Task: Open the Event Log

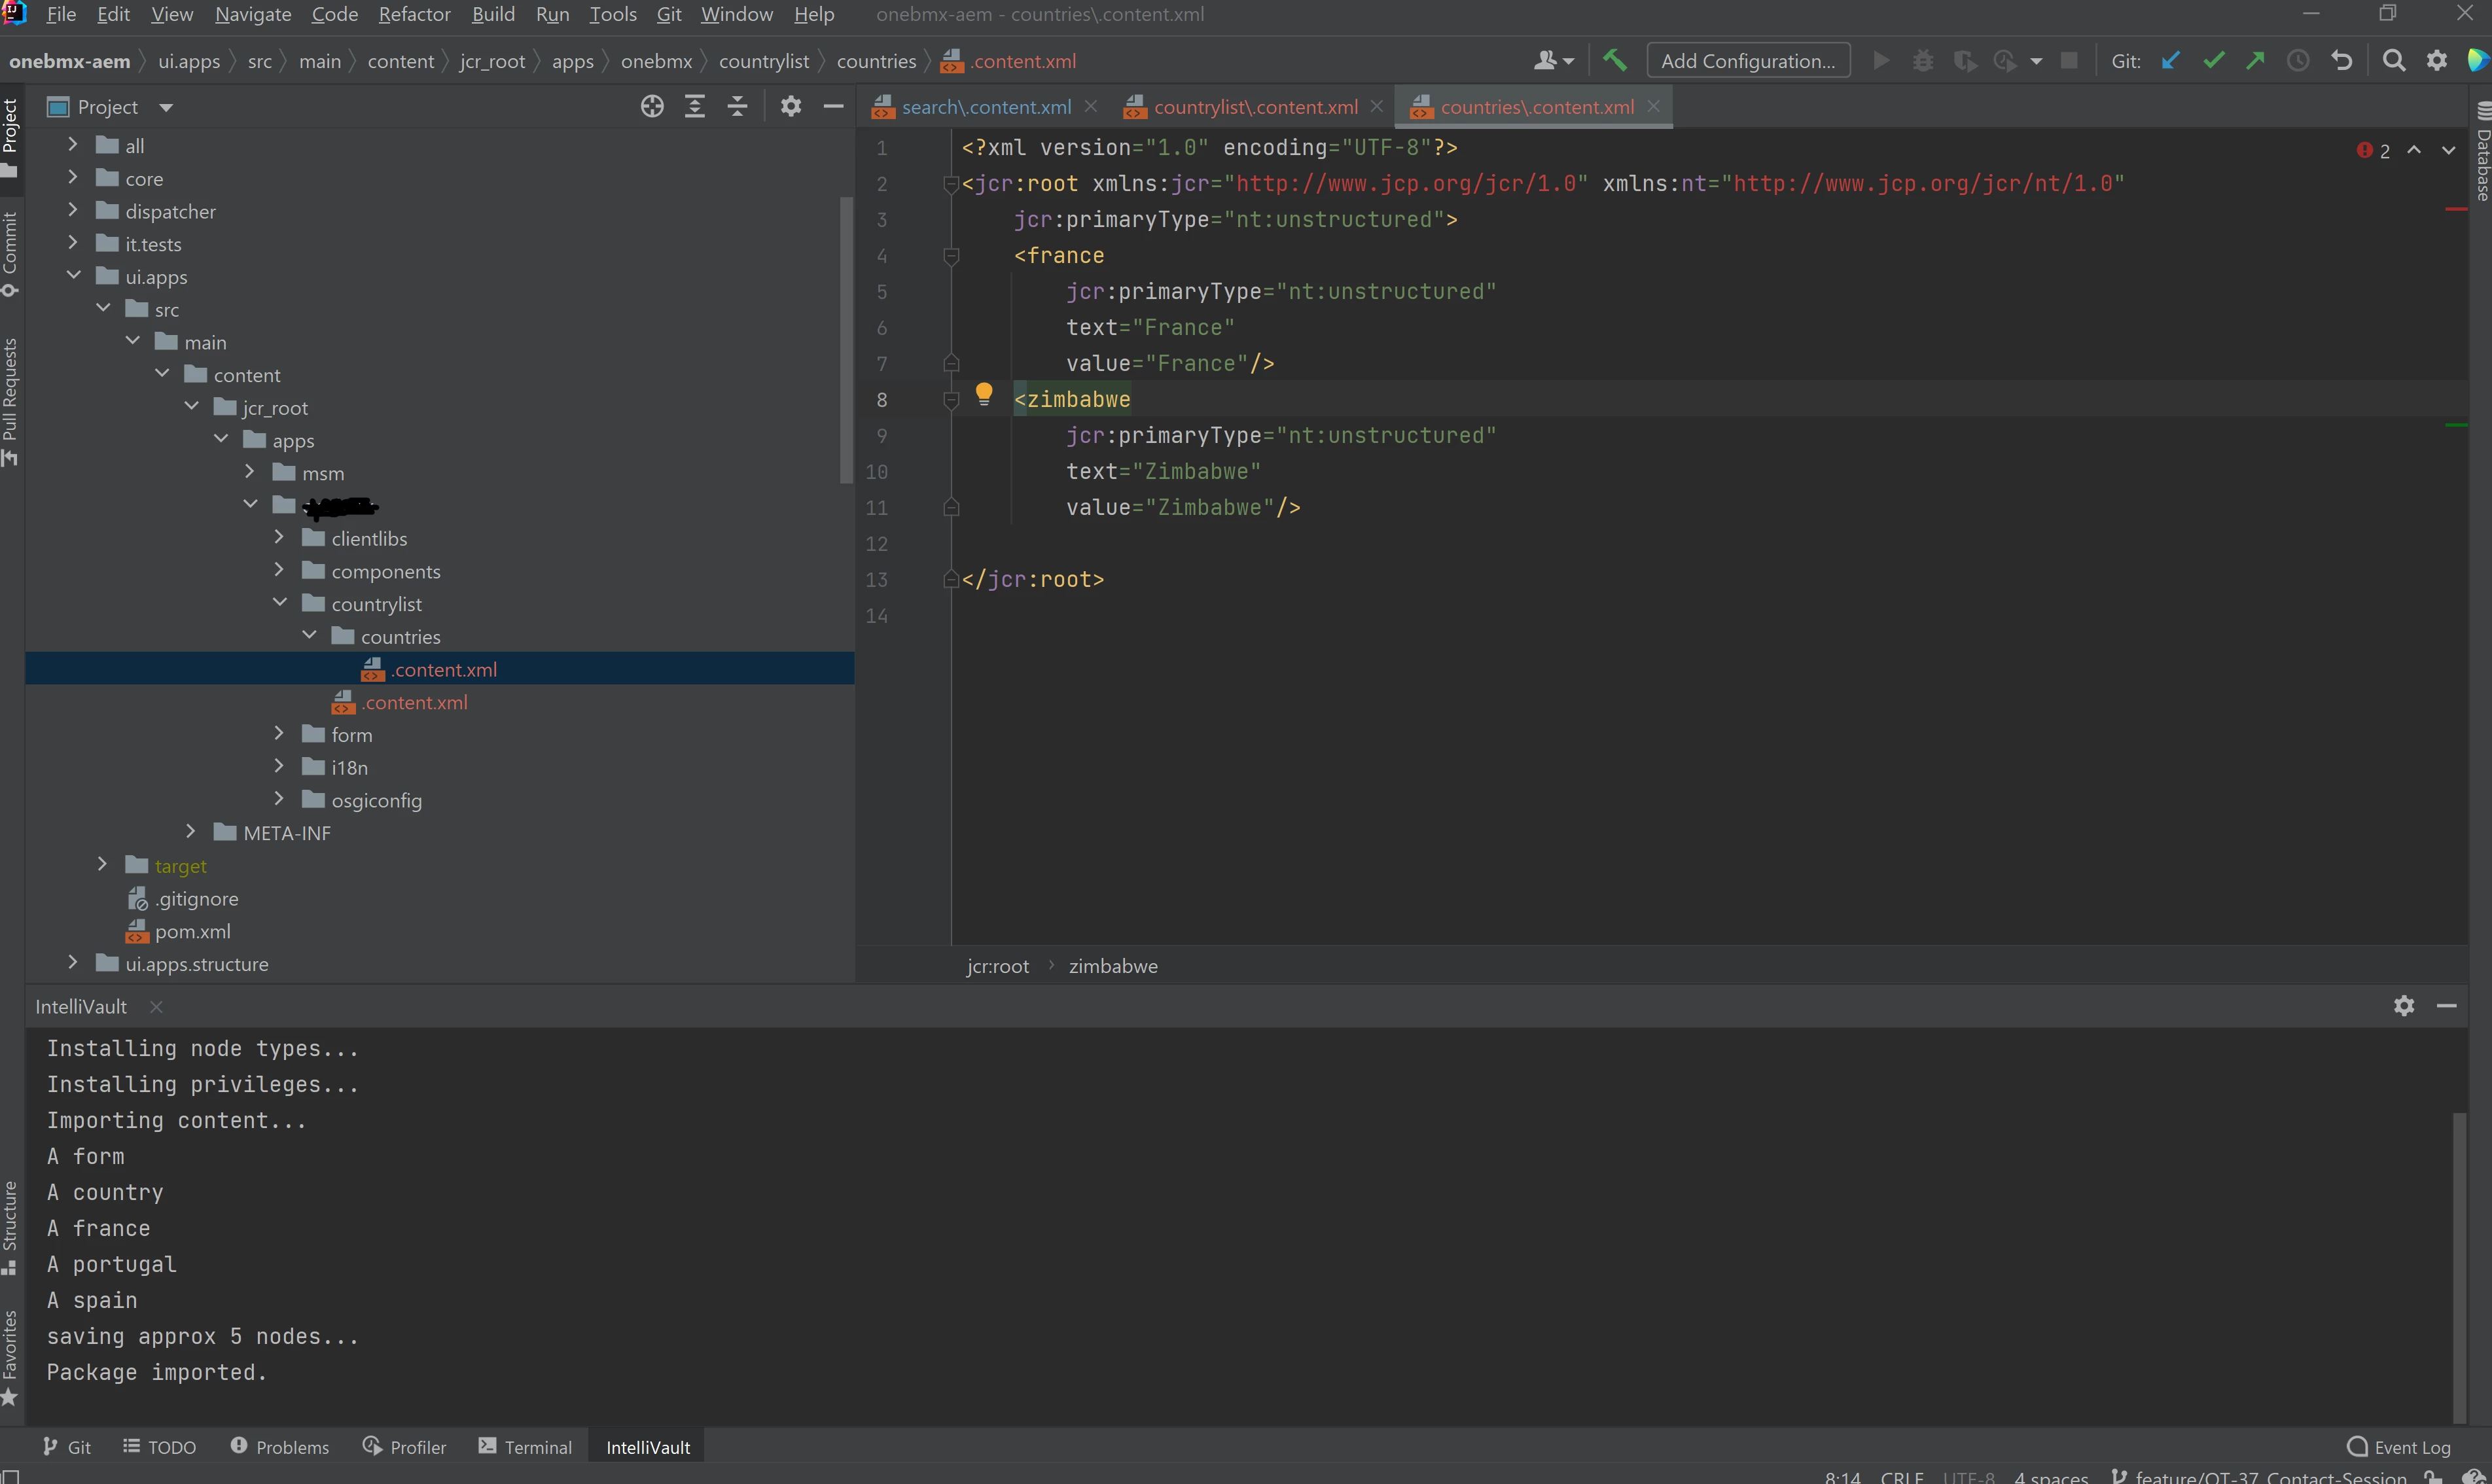Action: point(2399,1447)
